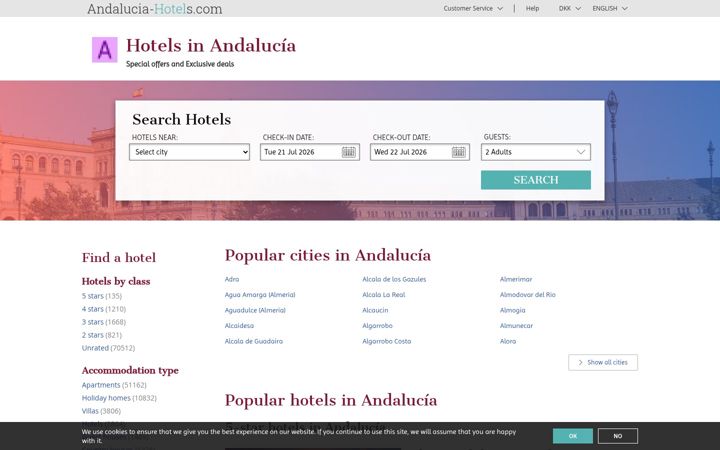Open the Alcaucin city link
Viewport: 720px width, 450px height.
[x=375, y=310]
